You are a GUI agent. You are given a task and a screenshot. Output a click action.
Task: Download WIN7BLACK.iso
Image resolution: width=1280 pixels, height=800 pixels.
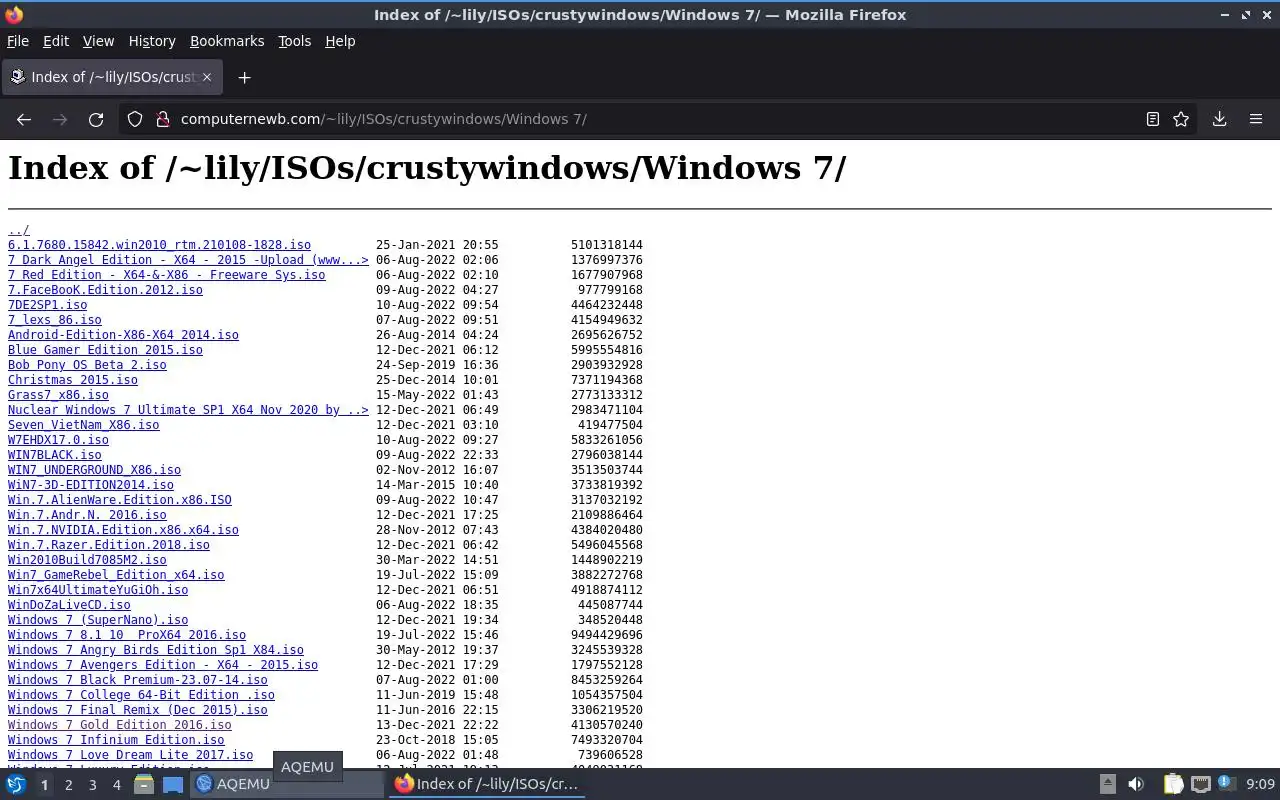pos(54,455)
